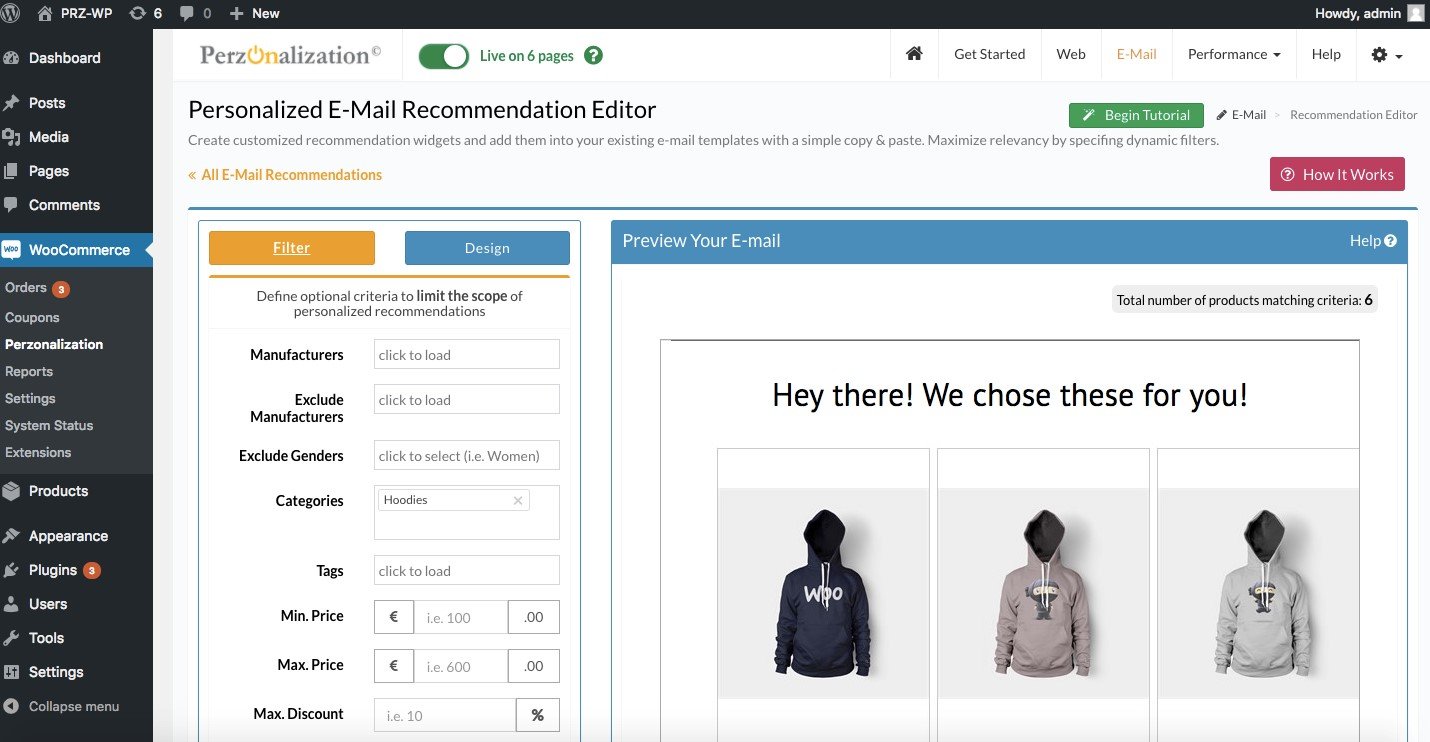Select the E-Mail tab
The height and width of the screenshot is (742, 1430).
point(1137,55)
